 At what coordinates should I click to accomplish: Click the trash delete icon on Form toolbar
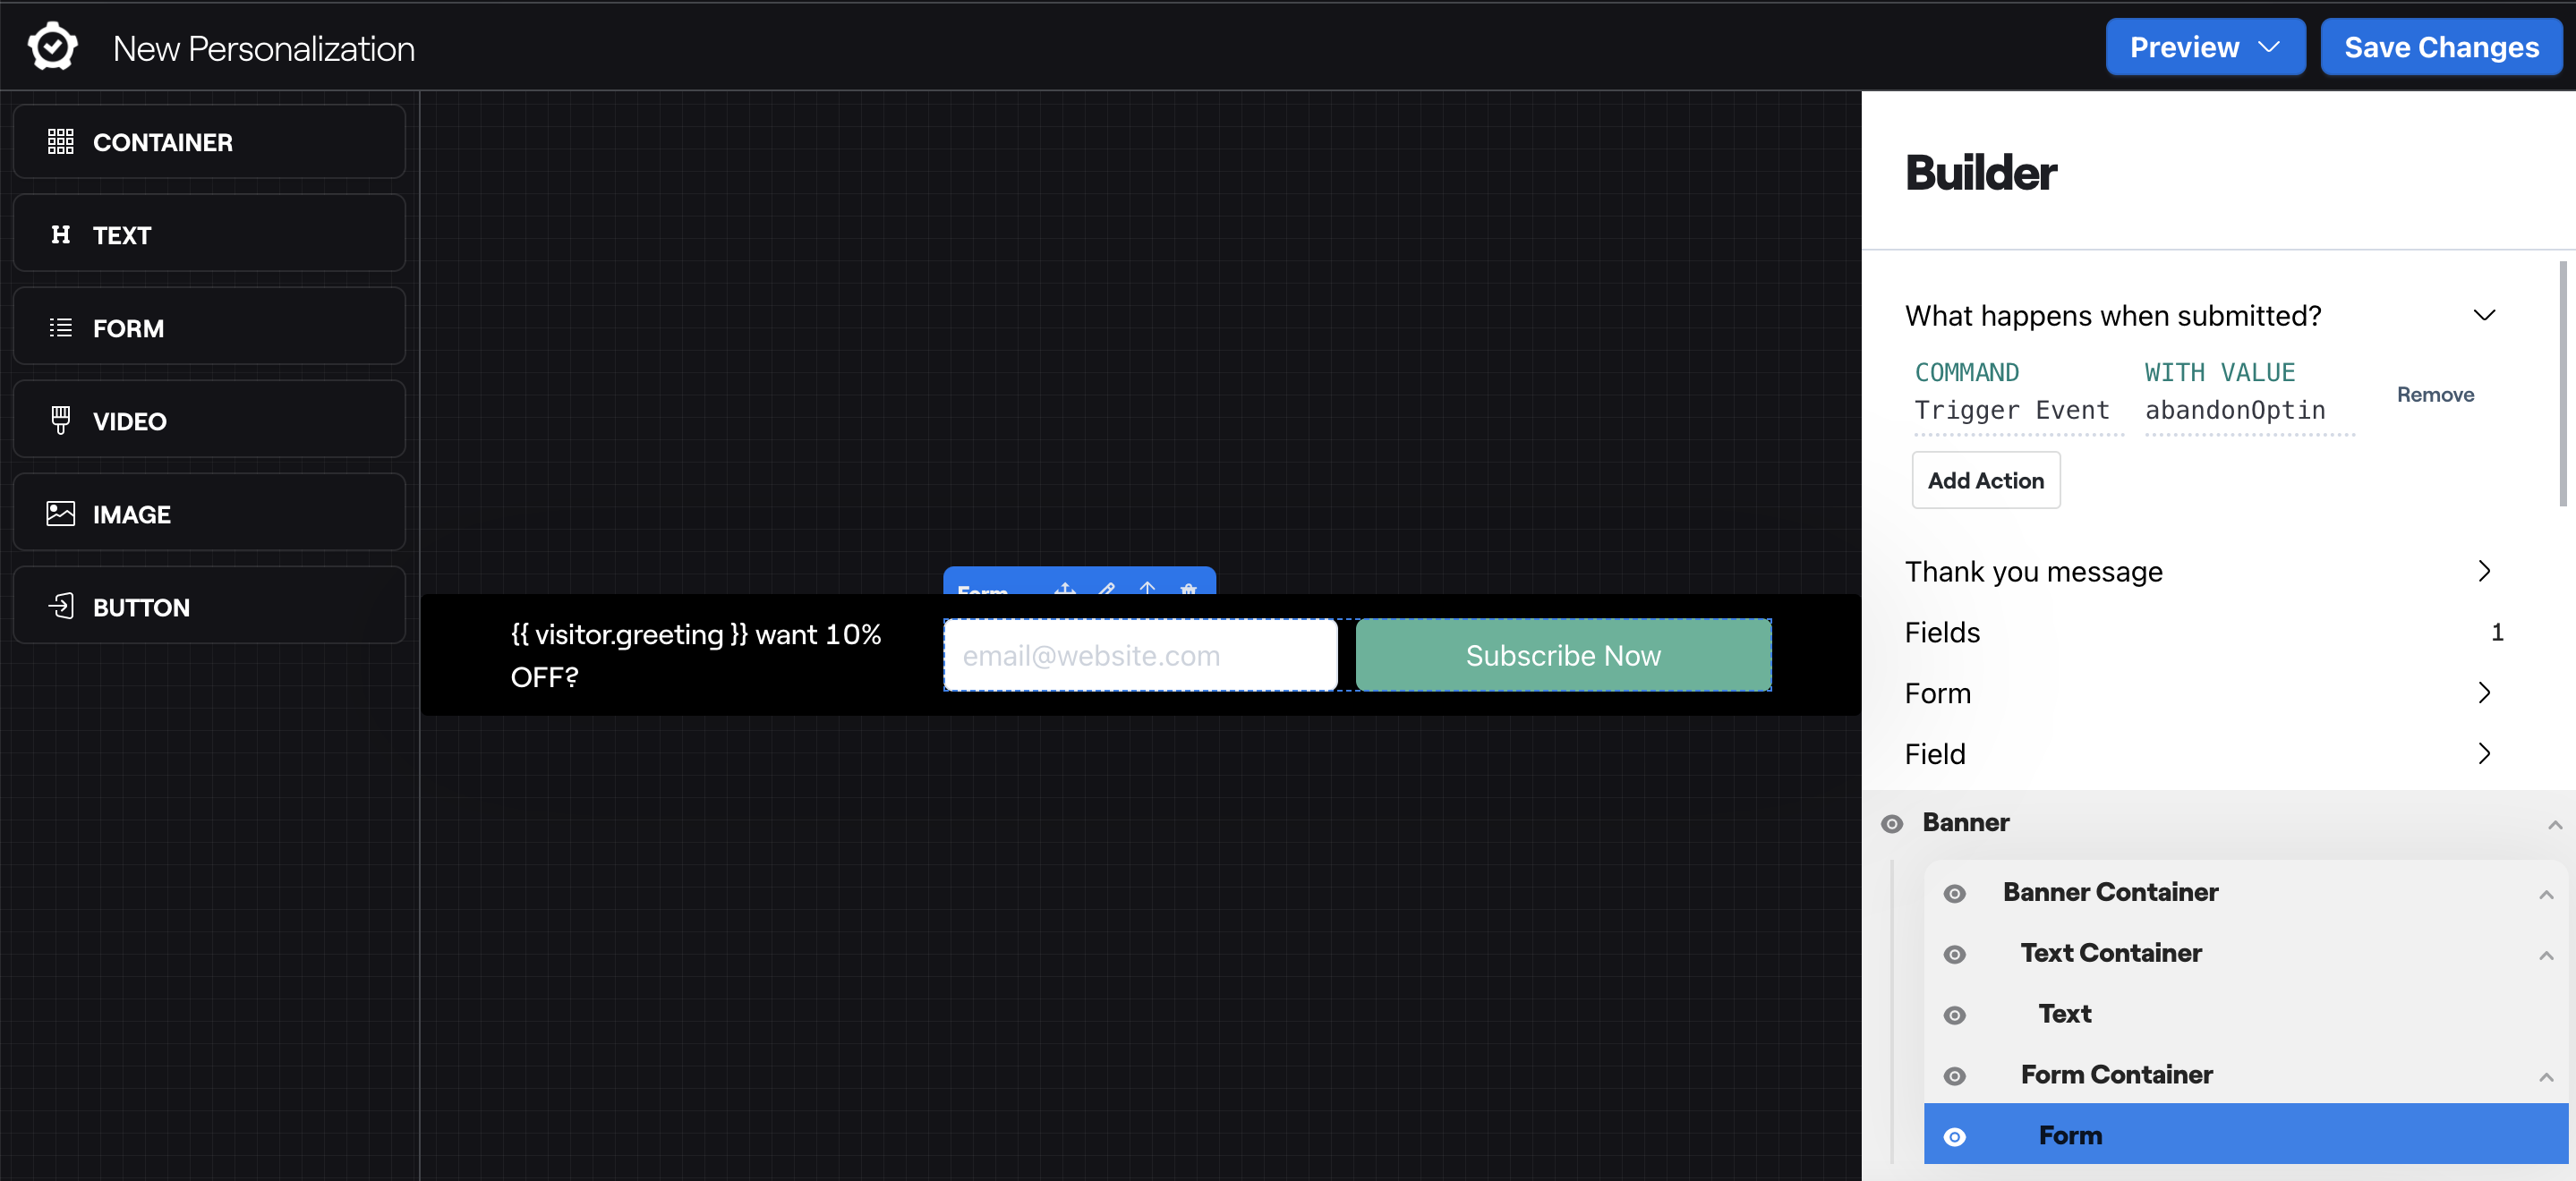point(1188,588)
